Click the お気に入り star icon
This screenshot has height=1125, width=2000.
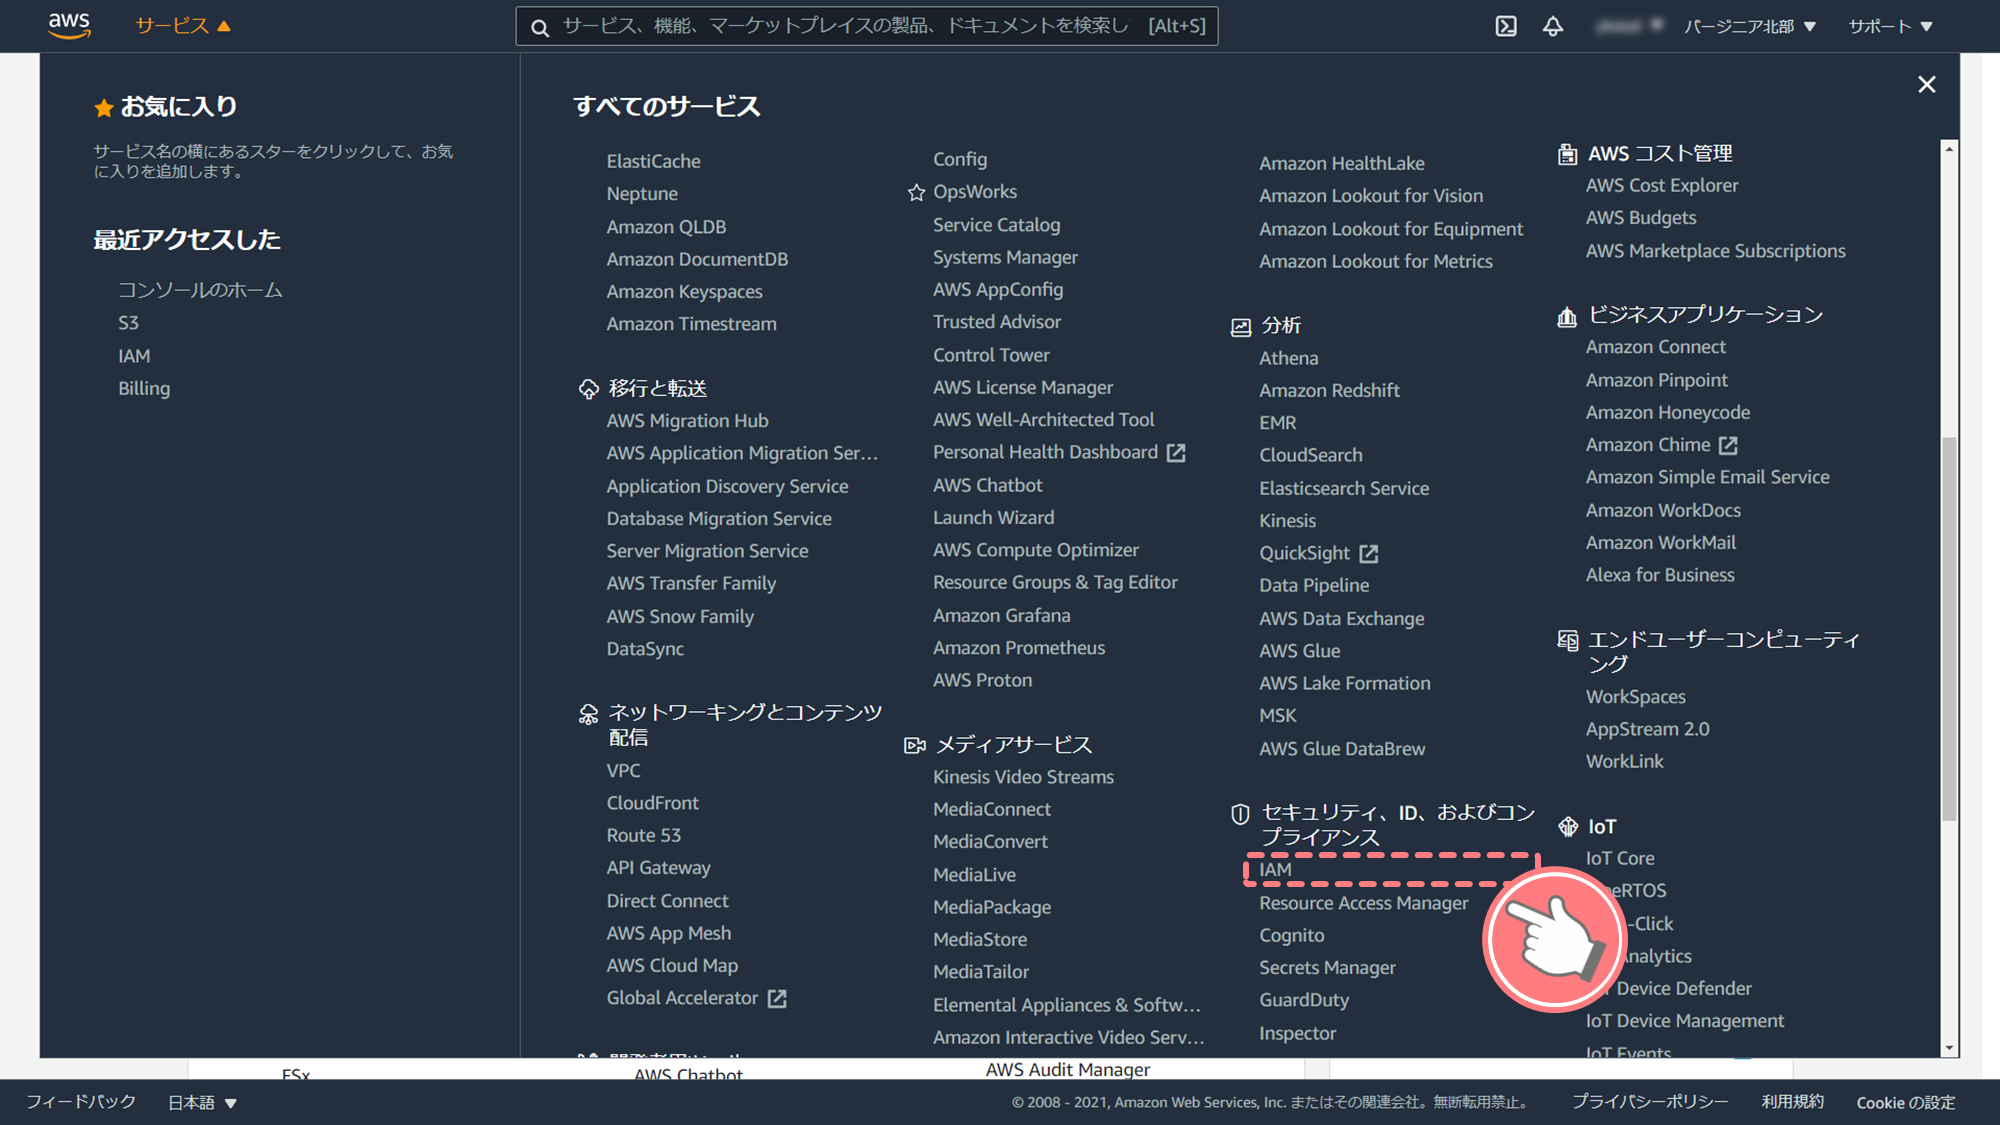[x=103, y=108]
